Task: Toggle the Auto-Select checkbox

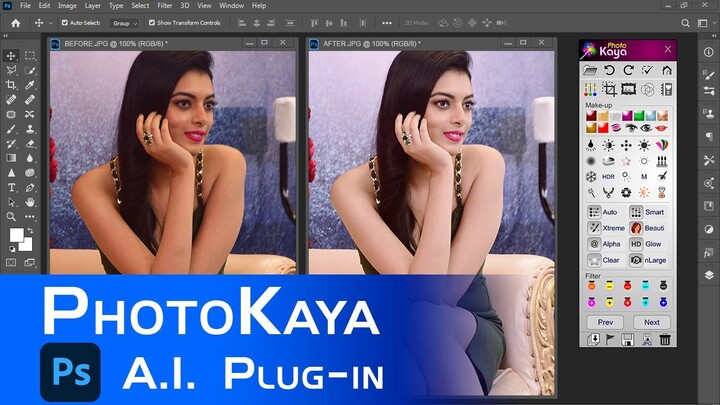Action: click(x=65, y=22)
